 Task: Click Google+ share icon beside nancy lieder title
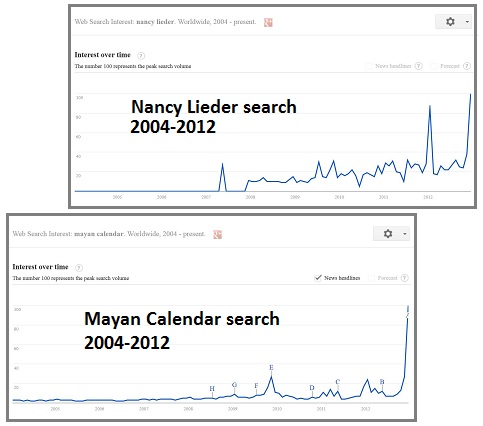point(268,23)
